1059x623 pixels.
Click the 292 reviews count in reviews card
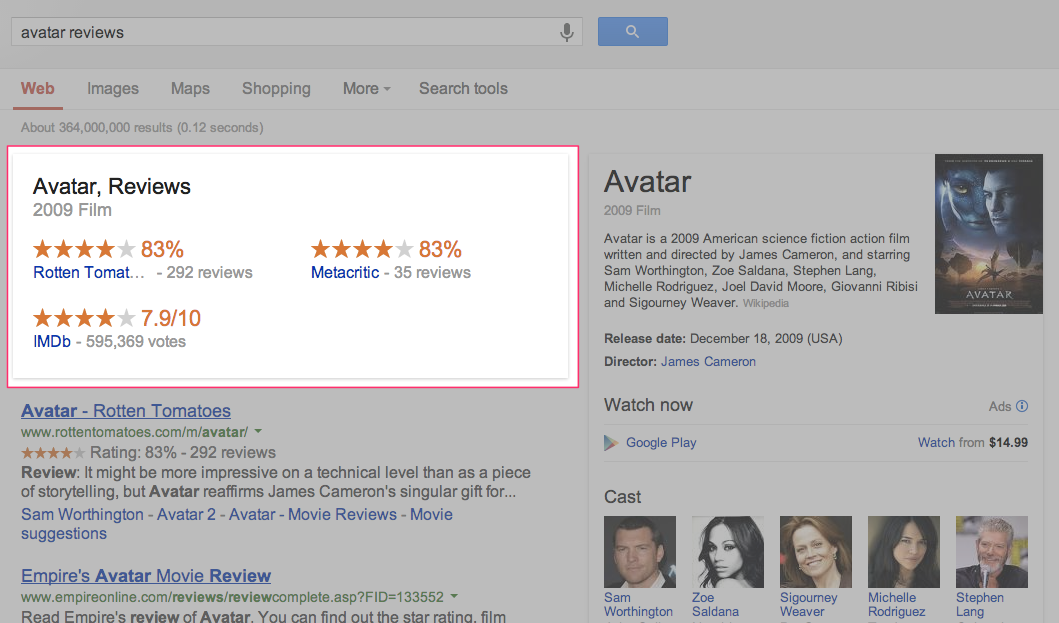pos(209,272)
